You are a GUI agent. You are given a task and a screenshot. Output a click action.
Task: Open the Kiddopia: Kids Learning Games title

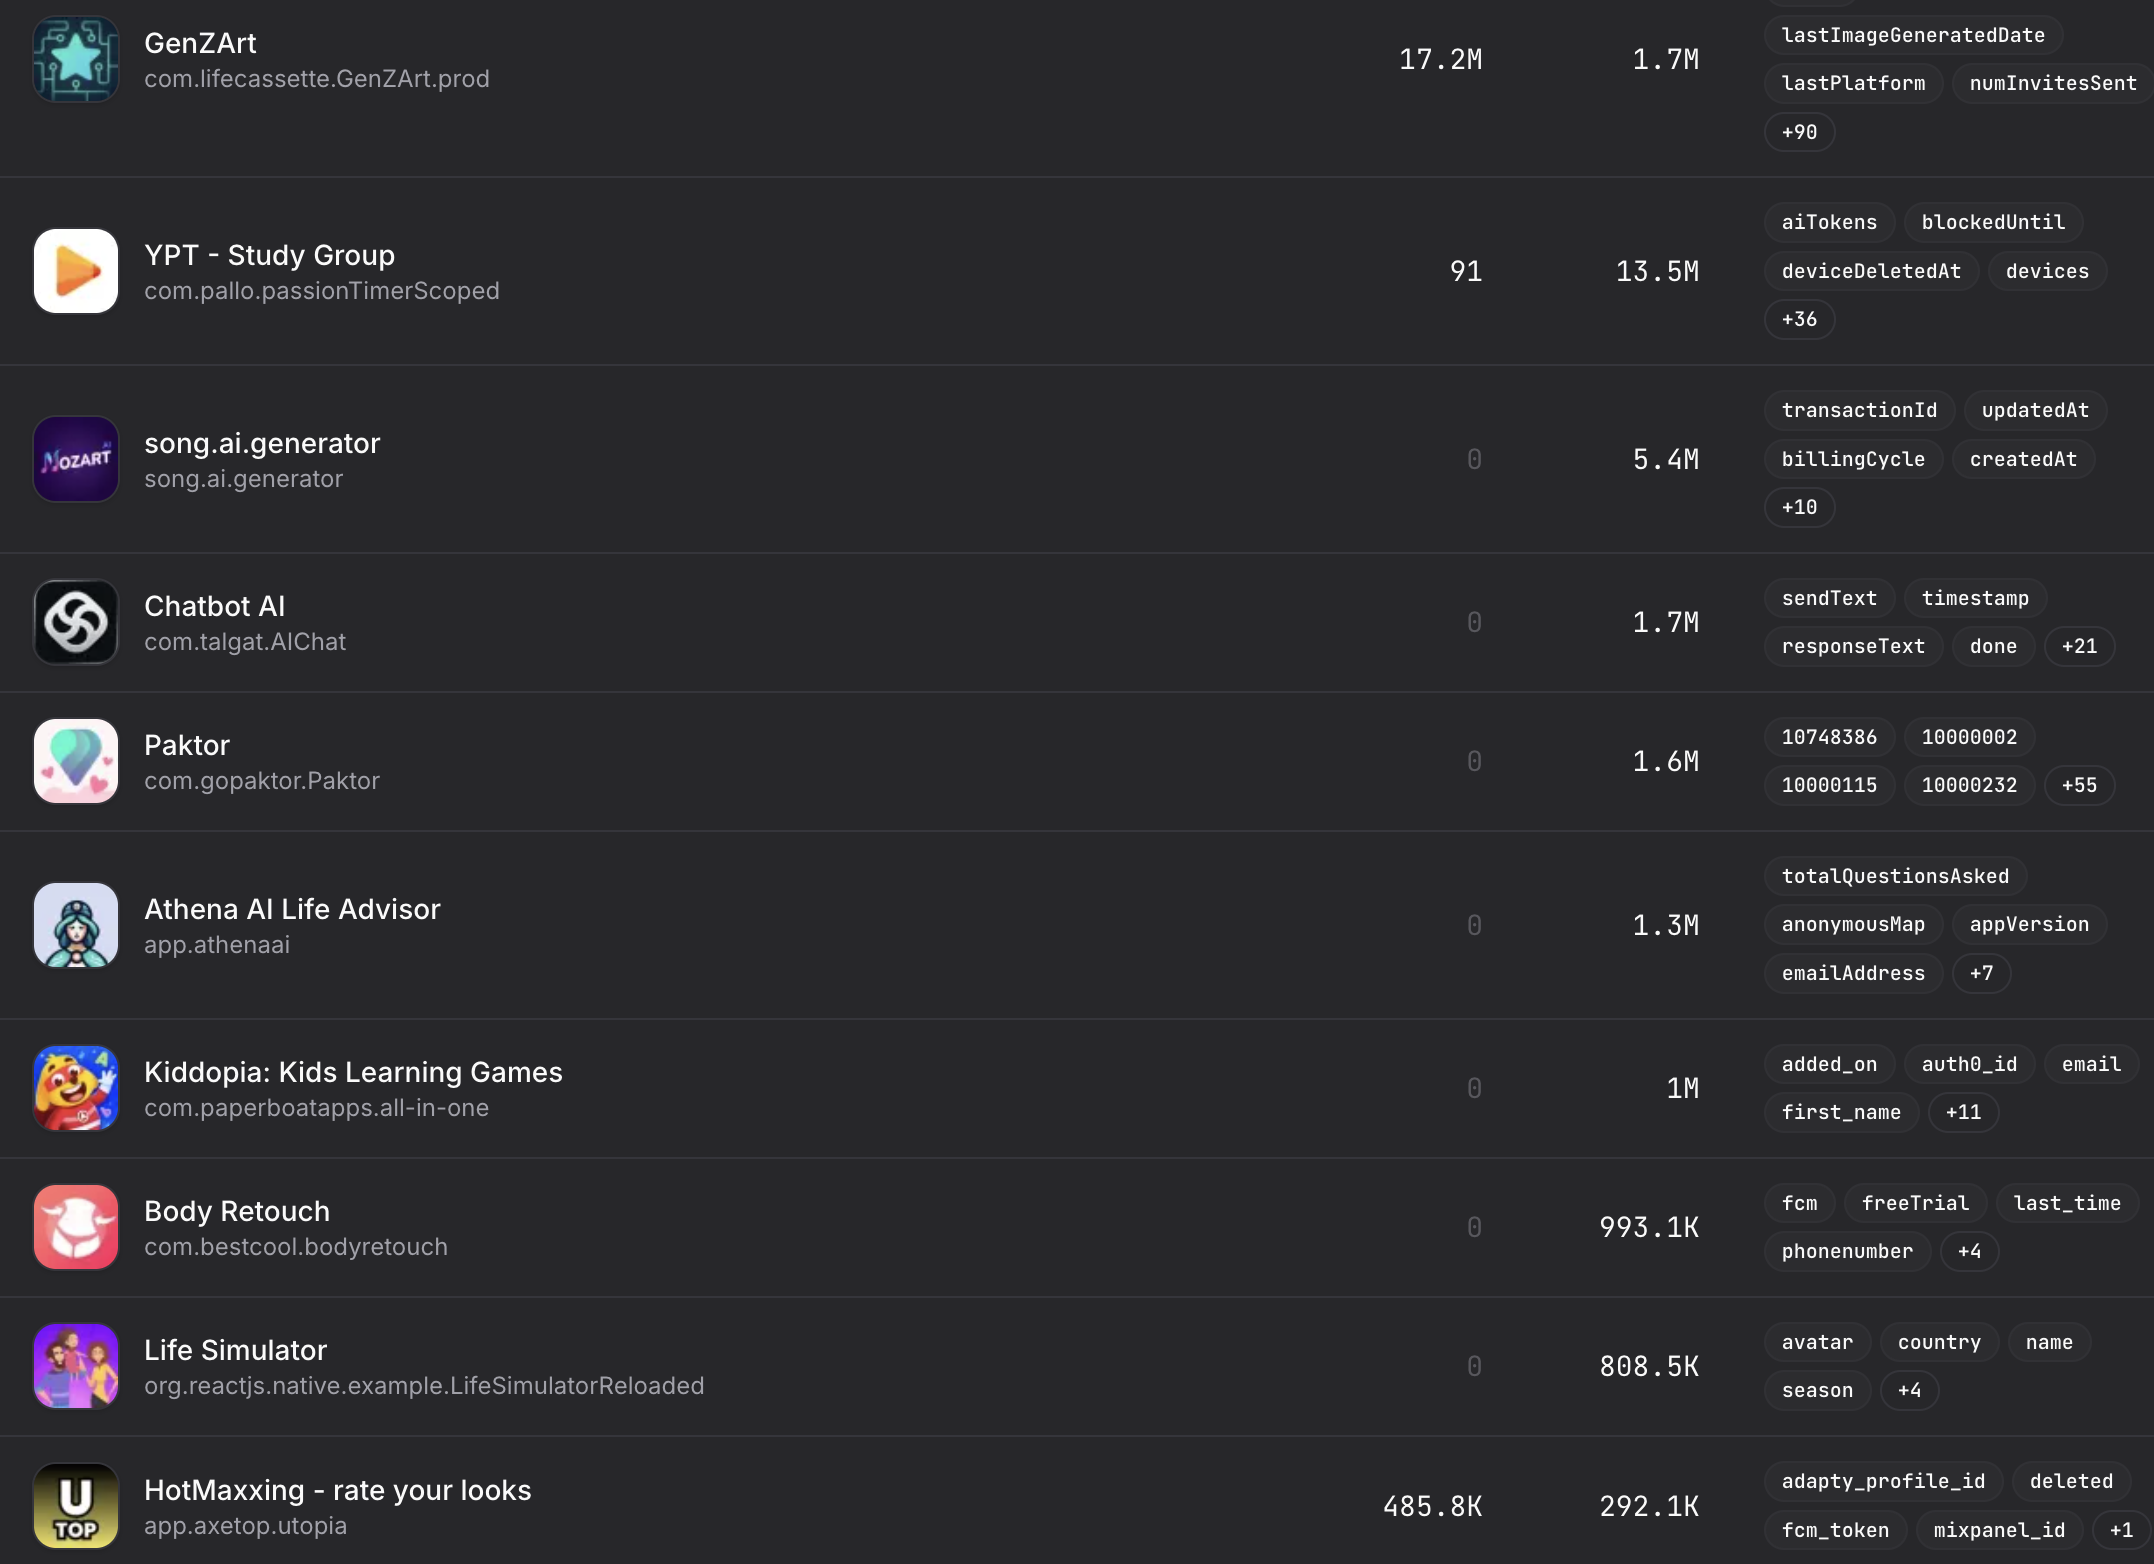[353, 1072]
